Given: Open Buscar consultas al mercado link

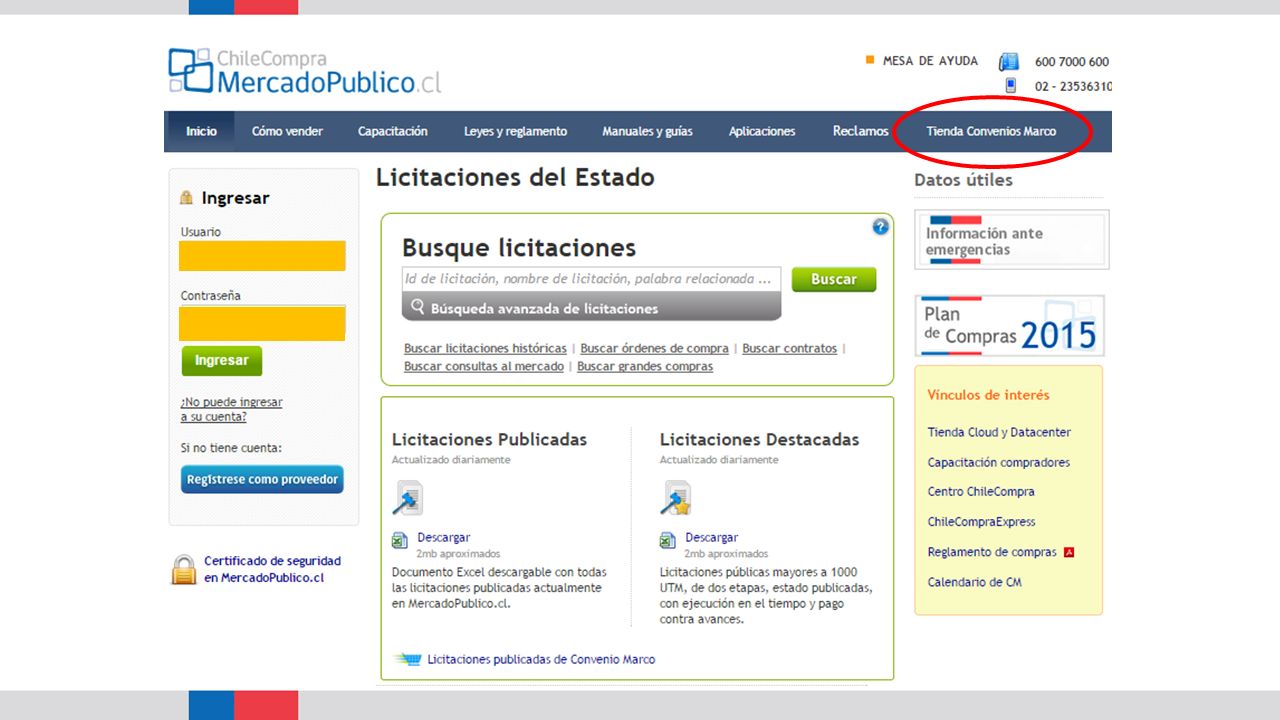Looking at the screenshot, I should (484, 366).
